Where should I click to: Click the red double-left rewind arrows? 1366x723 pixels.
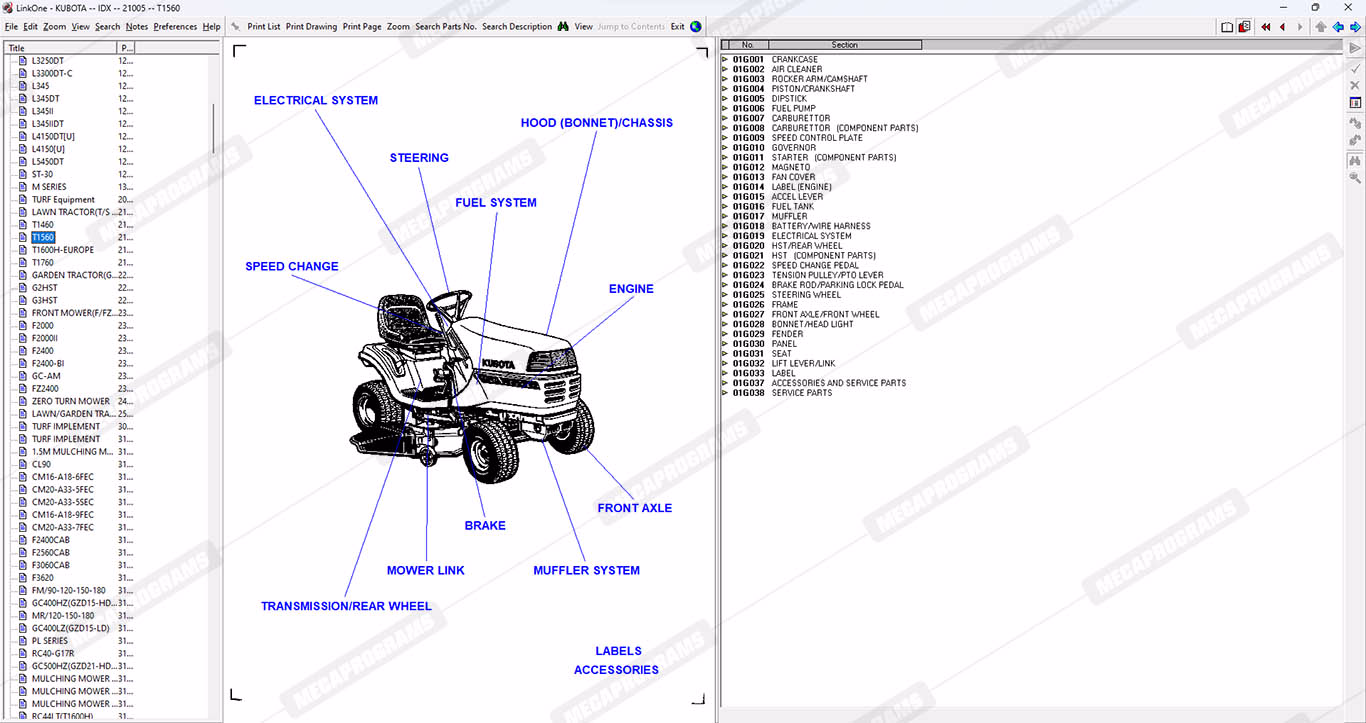[x=1265, y=27]
